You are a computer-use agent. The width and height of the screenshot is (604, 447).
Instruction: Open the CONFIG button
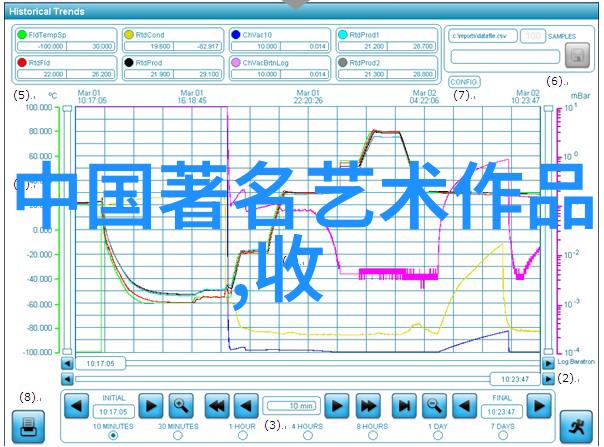pos(464,82)
